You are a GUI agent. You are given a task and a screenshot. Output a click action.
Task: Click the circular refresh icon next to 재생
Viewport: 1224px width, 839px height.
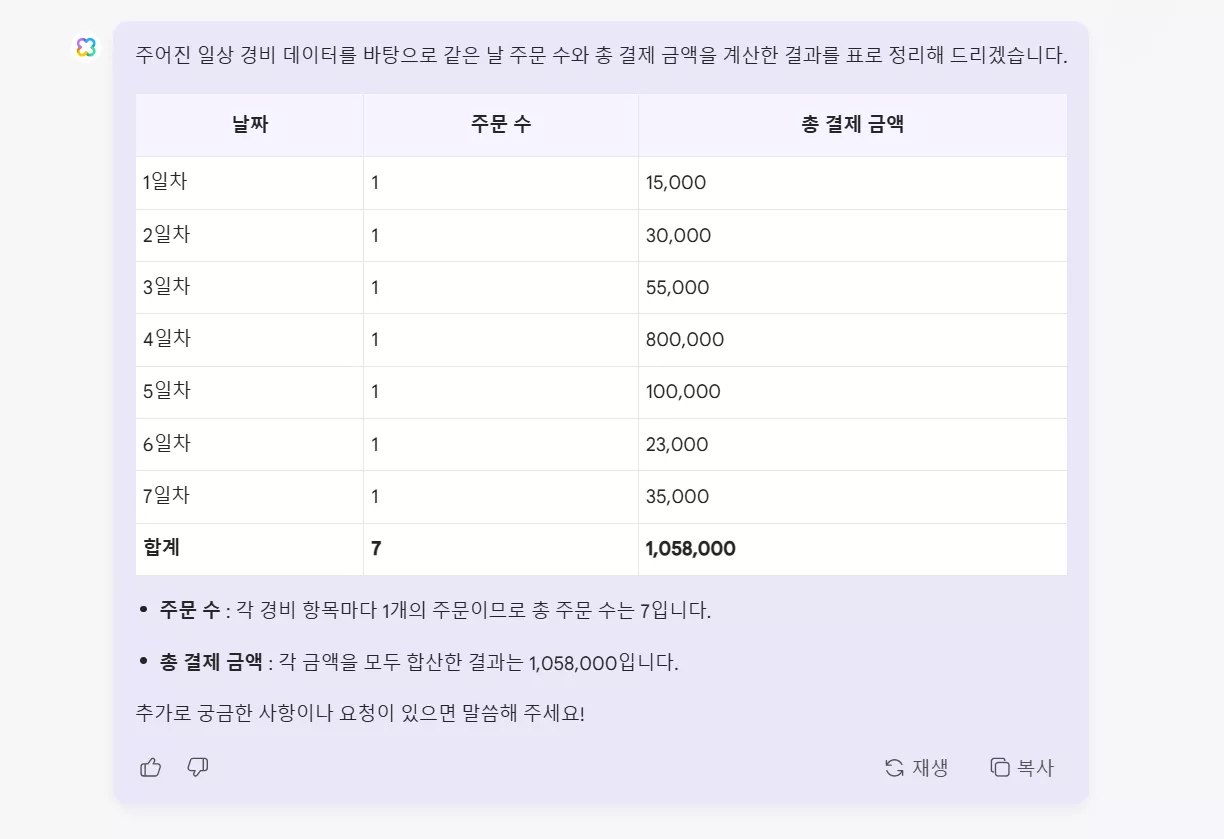coord(893,766)
